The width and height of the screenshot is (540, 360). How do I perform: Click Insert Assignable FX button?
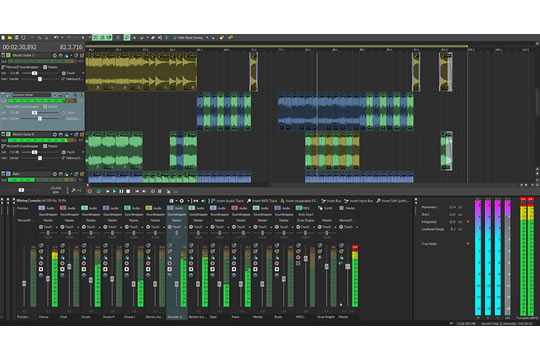(x=299, y=201)
